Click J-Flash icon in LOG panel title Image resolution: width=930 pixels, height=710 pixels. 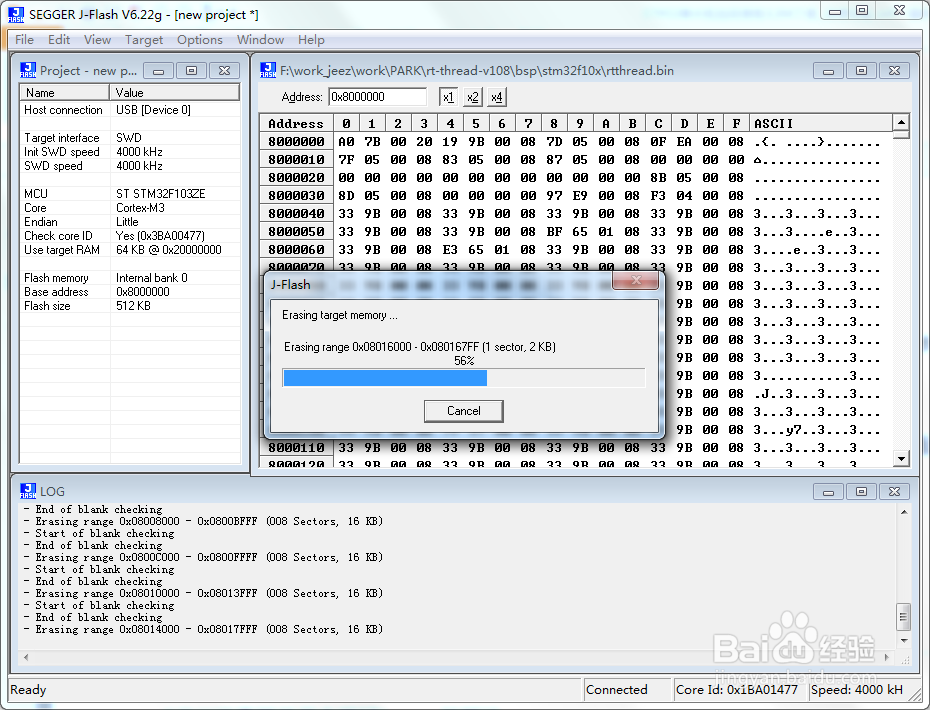[x=28, y=491]
